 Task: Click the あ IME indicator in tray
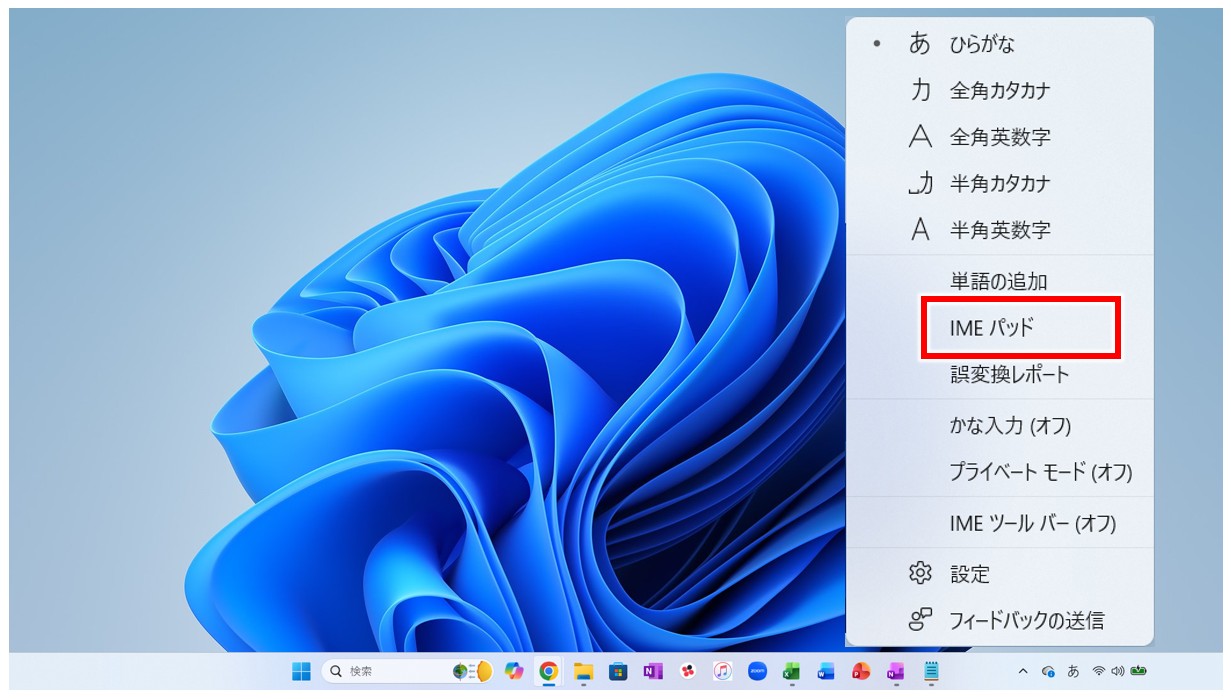(1073, 671)
